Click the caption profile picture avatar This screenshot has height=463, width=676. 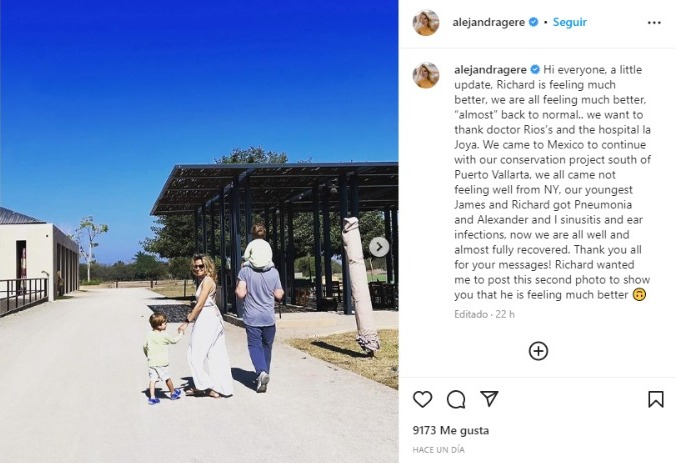click(x=426, y=75)
